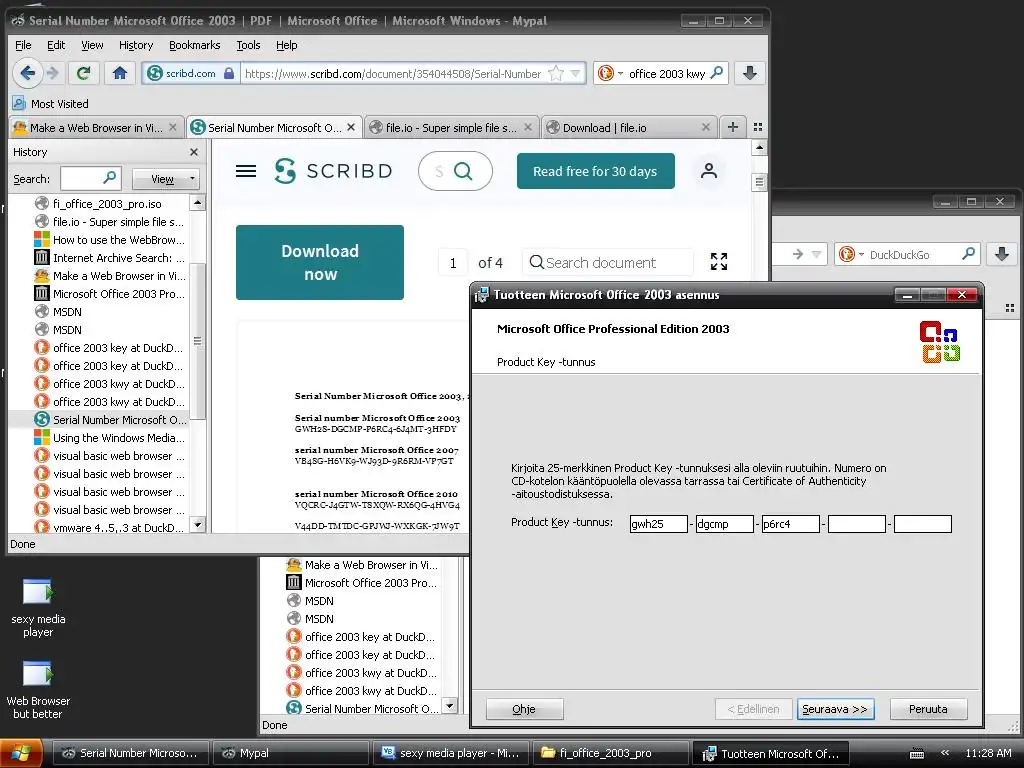Screen dimensions: 1024x768
Task: Click History sidebar scrollbar up arrow
Action: point(197,203)
